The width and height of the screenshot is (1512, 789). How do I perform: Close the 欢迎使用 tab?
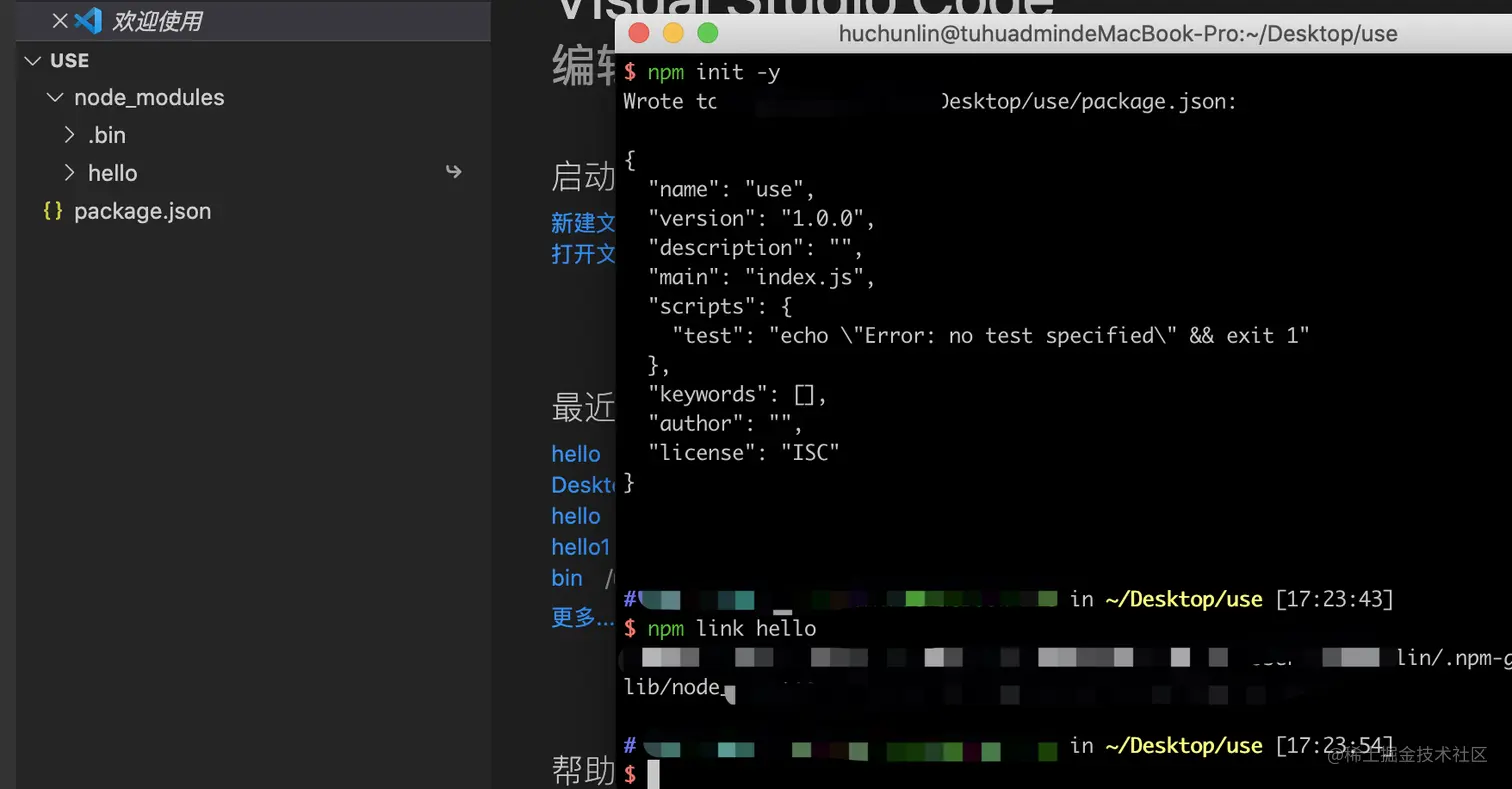coord(60,20)
